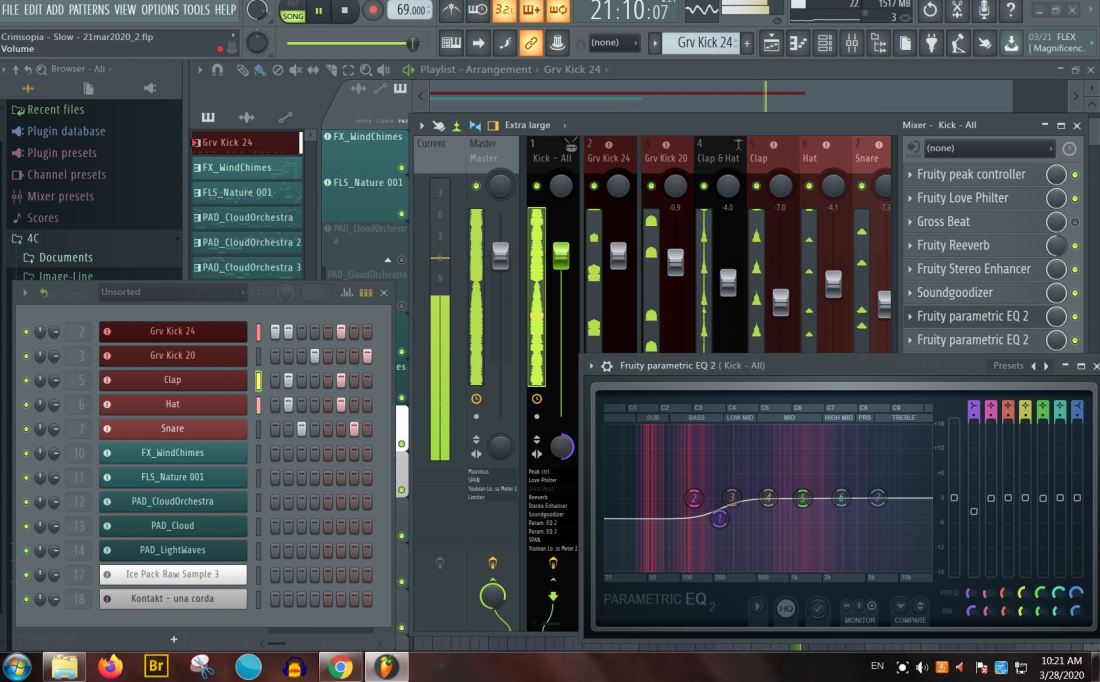Click the HQ button in Parametric EQ
Viewport: 1100px width, 682px height.
tap(787, 607)
